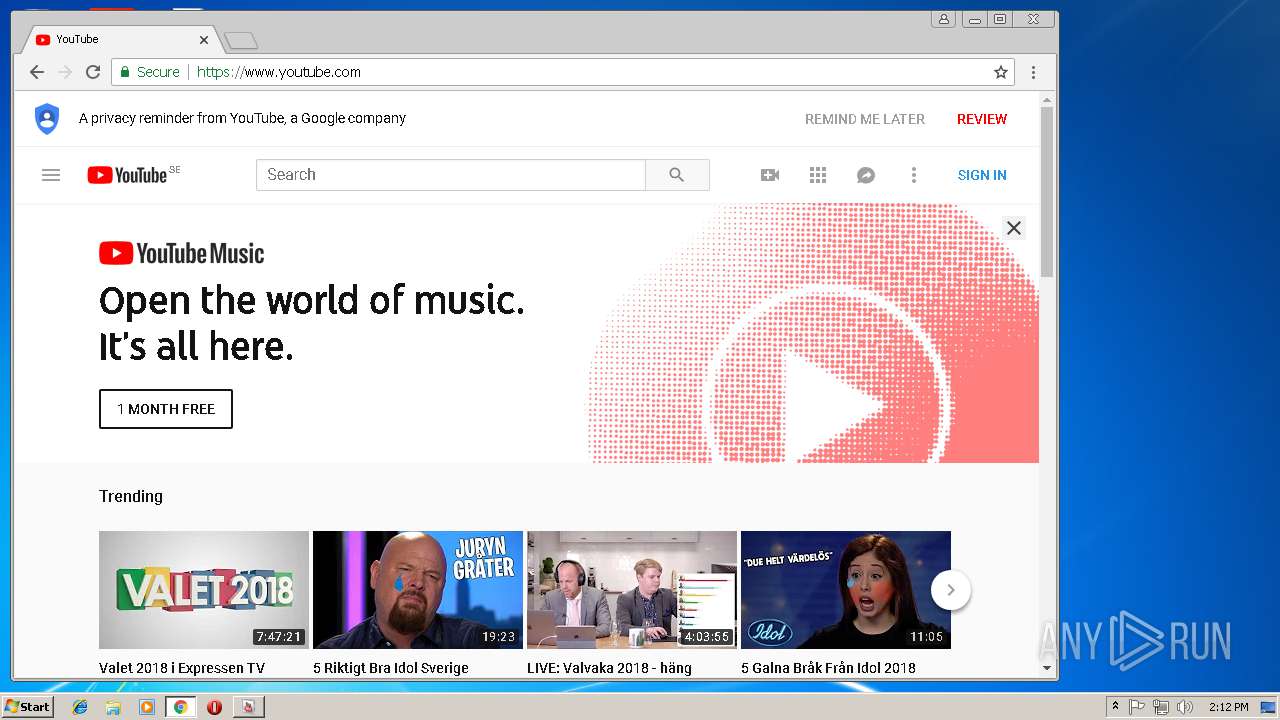Click the Trending section heading

(x=131, y=496)
